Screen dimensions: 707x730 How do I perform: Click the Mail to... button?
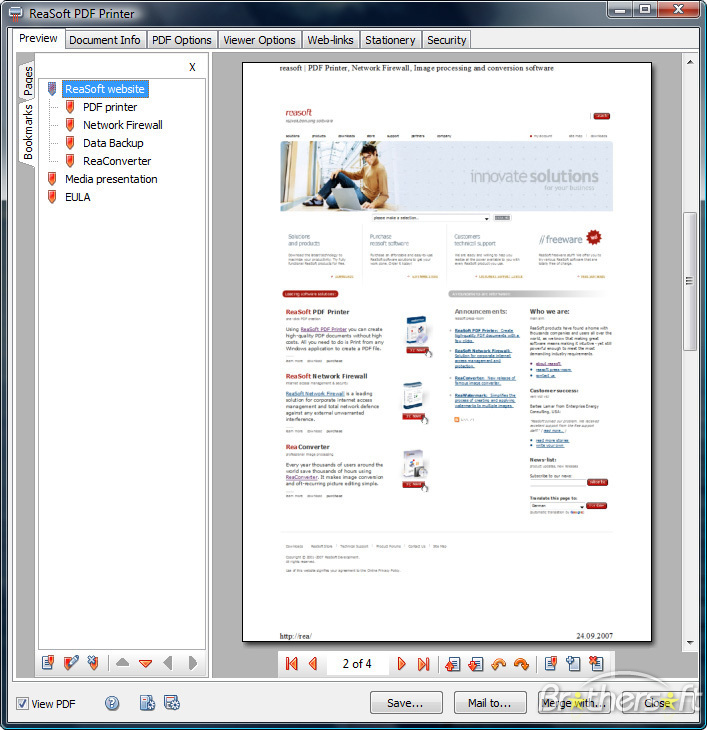tap(490, 703)
